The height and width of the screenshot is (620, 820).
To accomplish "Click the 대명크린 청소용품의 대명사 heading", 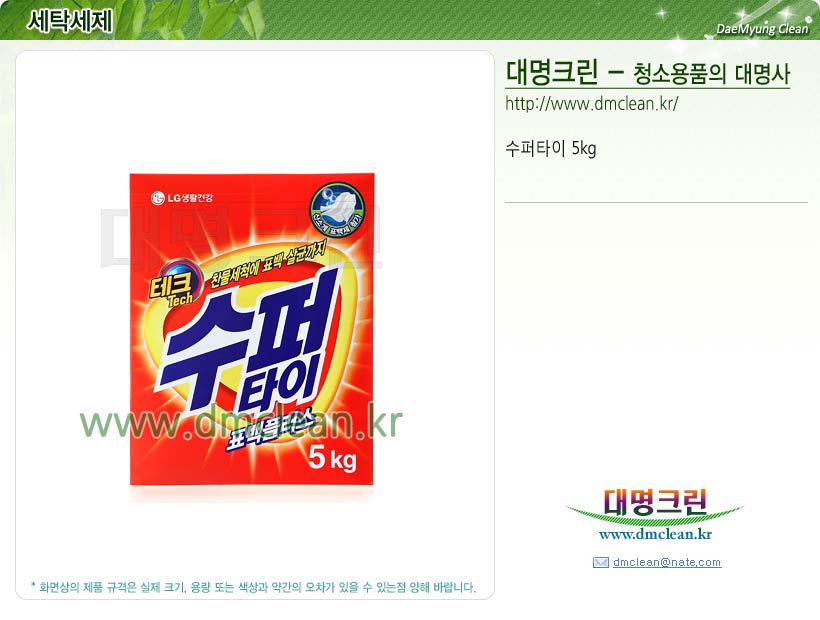I will (647, 73).
